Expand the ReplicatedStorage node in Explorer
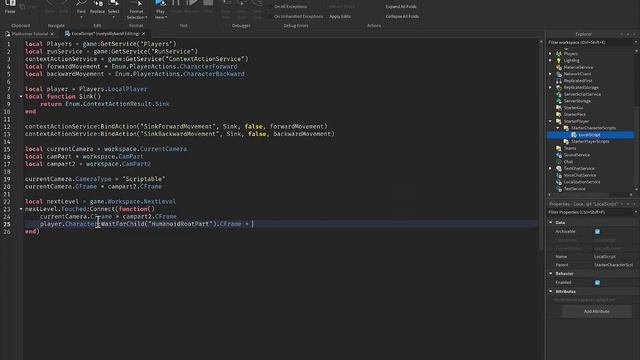This screenshot has width=640, height=360. pyautogui.click(x=550, y=87)
